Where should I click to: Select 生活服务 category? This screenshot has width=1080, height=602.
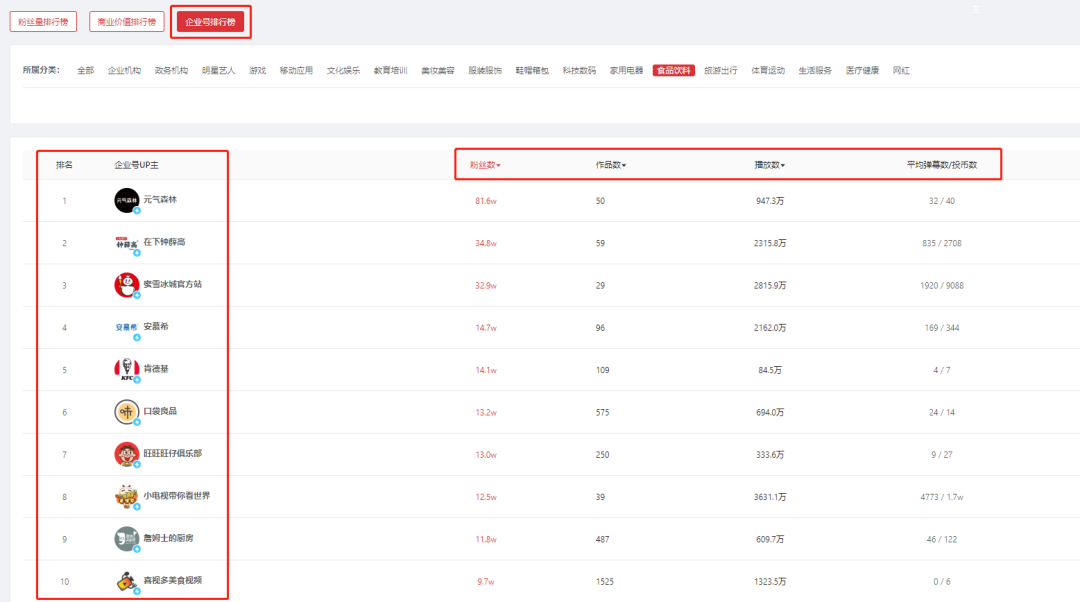click(x=815, y=70)
